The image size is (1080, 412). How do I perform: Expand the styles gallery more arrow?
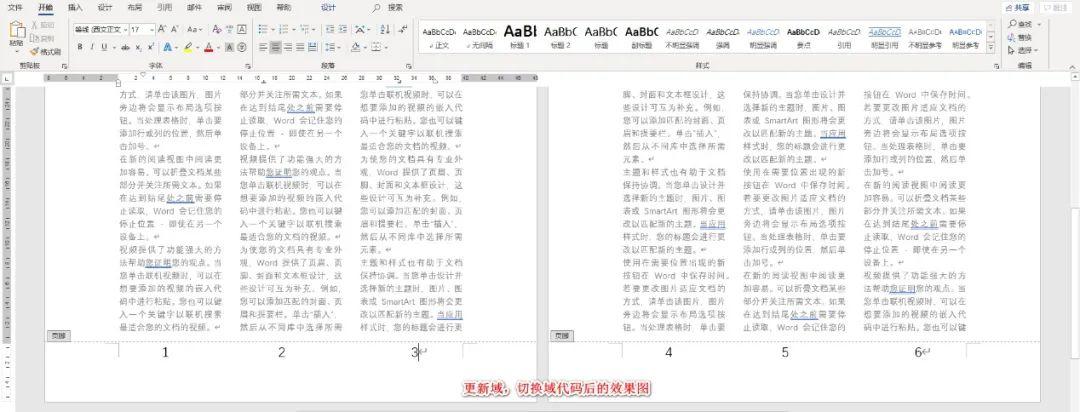[x=991, y=49]
